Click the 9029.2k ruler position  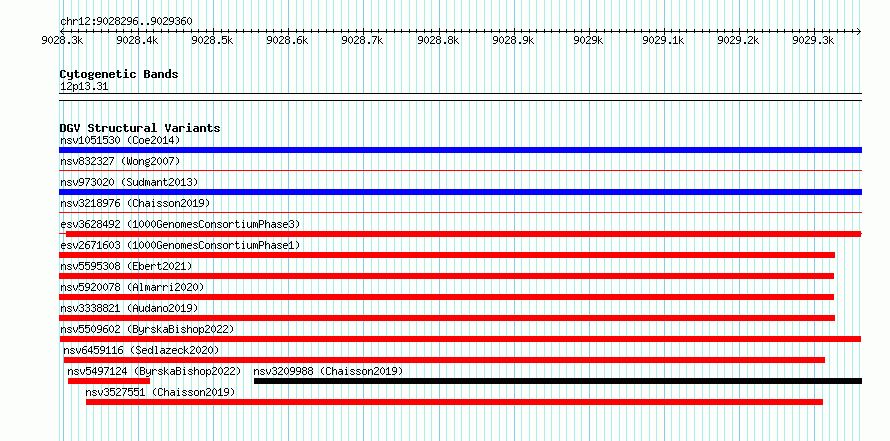click(x=738, y=40)
